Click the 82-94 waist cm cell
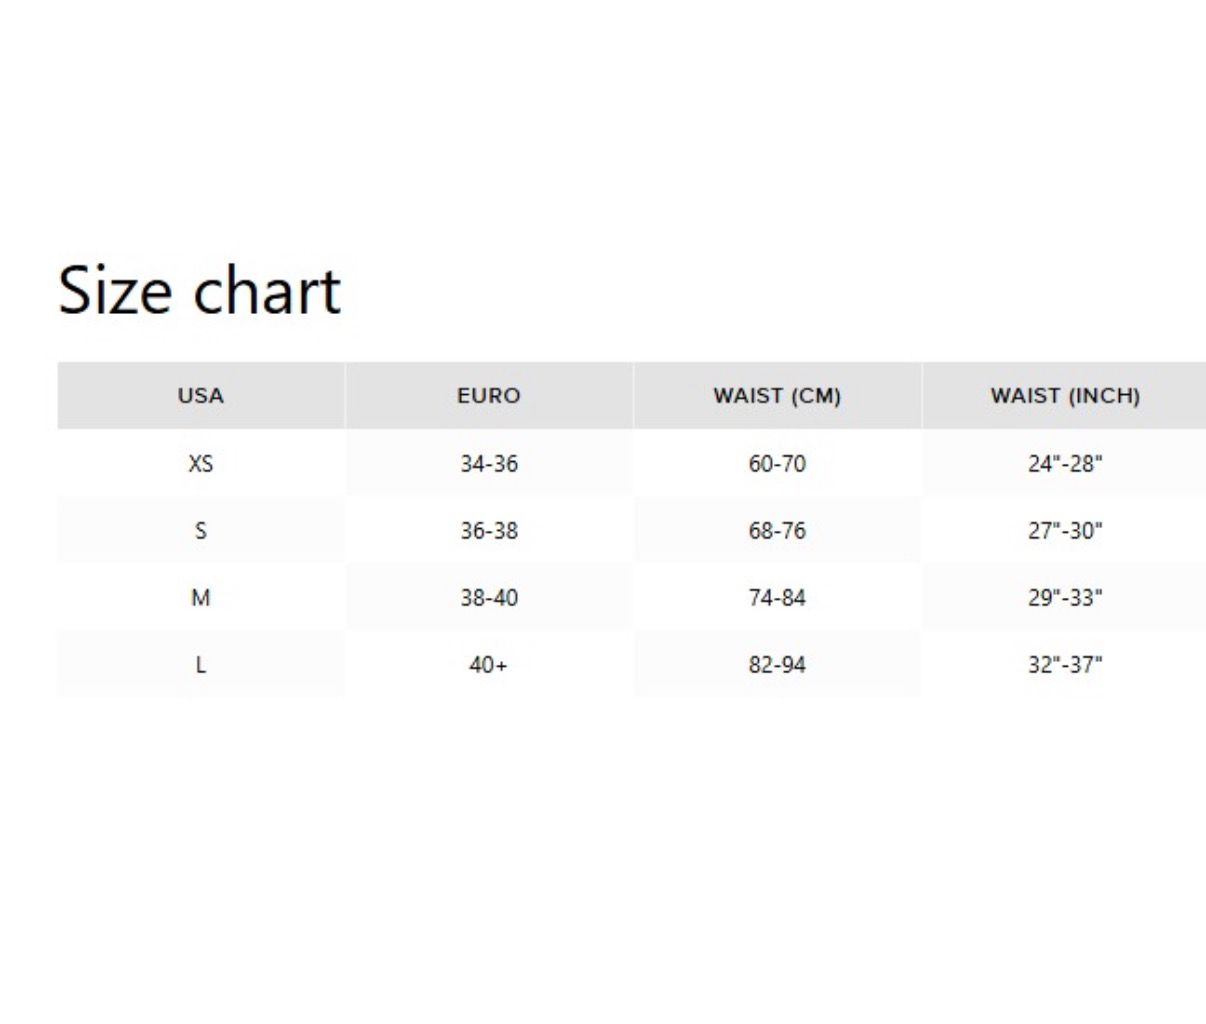Image resolution: width=1206 pixels, height=1024 pixels. (777, 665)
